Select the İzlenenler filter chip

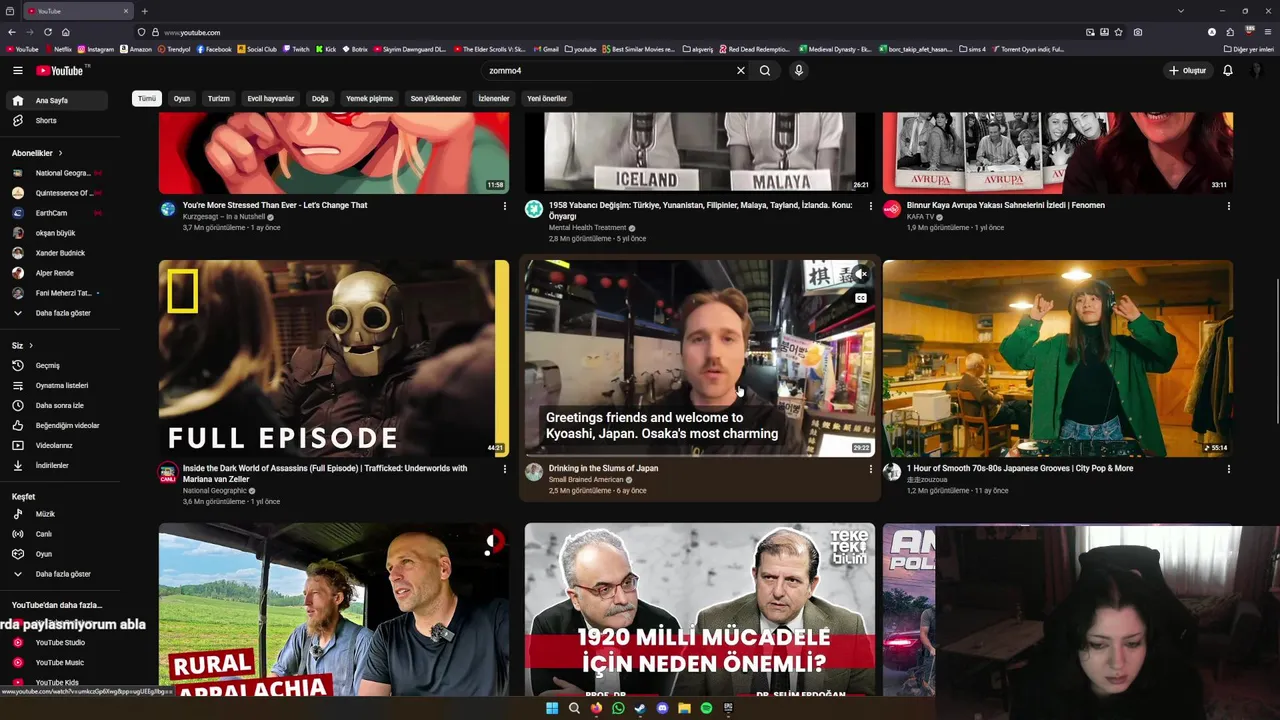(494, 99)
